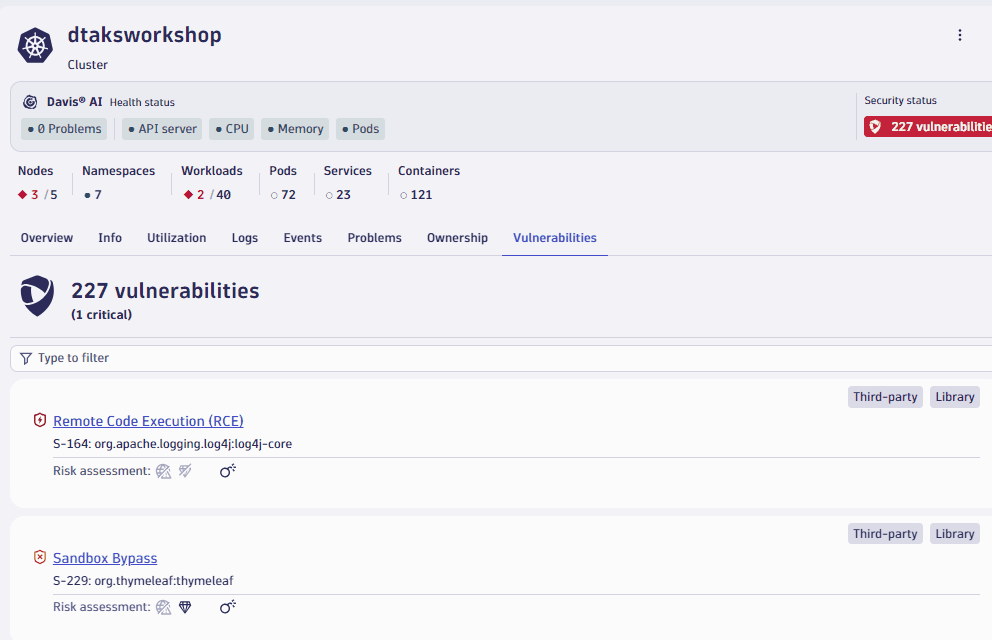This screenshot has height=640, width=992.
Task: Click the Davis AI logo icon
Action: [30, 102]
